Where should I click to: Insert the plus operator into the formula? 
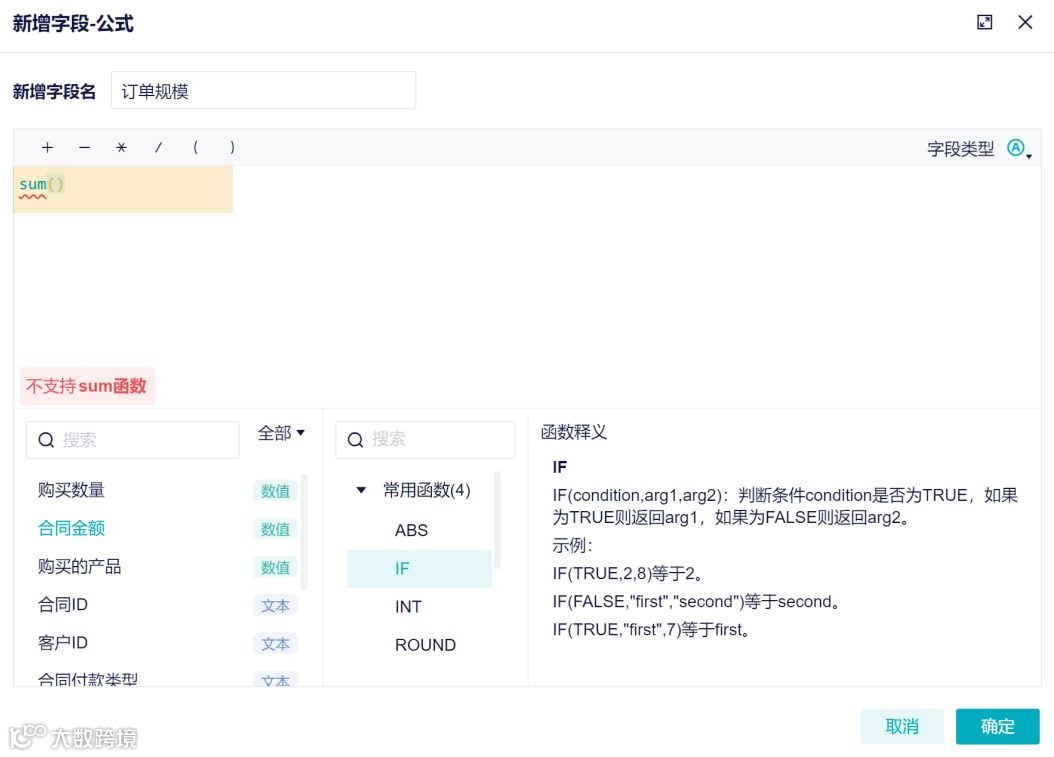tap(46, 147)
